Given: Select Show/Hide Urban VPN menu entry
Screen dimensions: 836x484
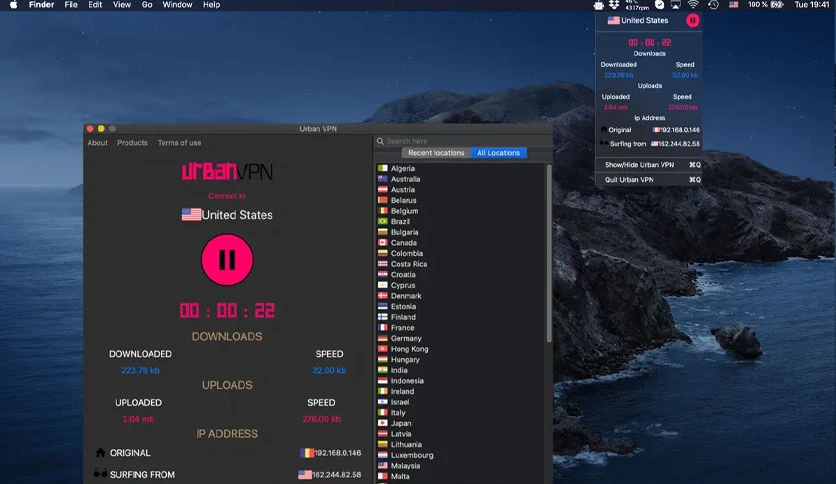Looking at the screenshot, I should pos(649,165).
